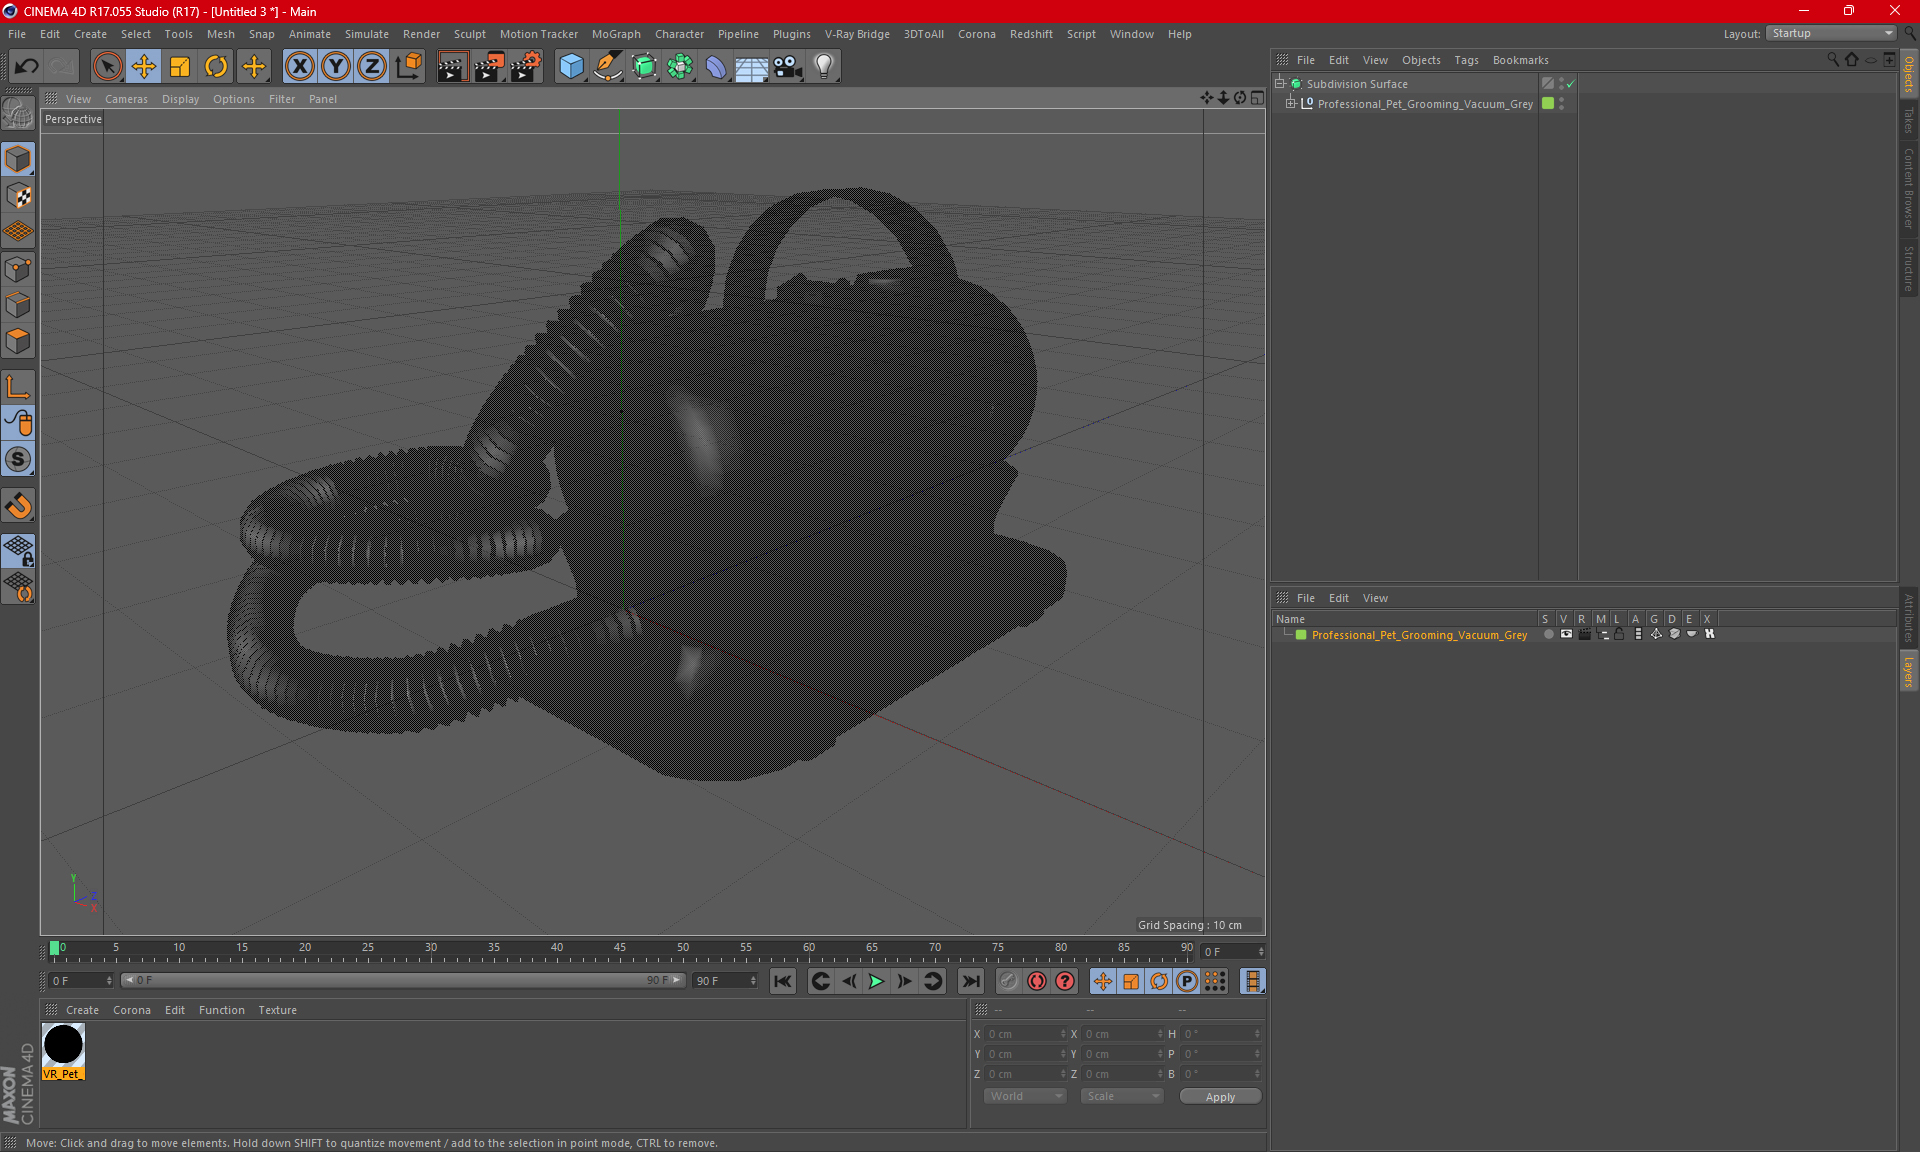Open the Content Browser side tab
1920x1152 pixels.
pyautogui.click(x=1909, y=188)
